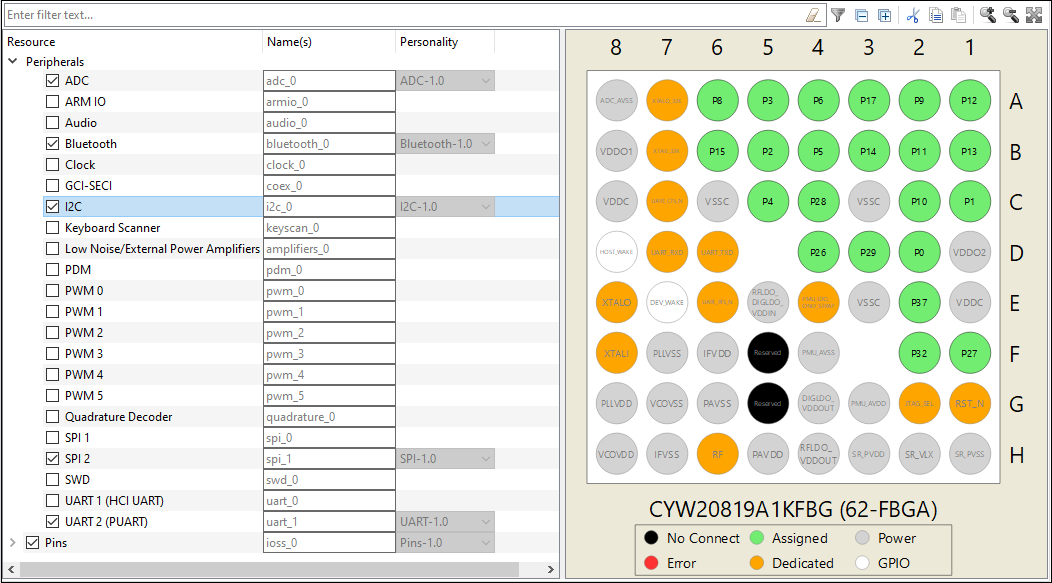Screen dimensions: 1052x583
Task: Click the orange RF pin on the diagram
Action: [x=717, y=454]
